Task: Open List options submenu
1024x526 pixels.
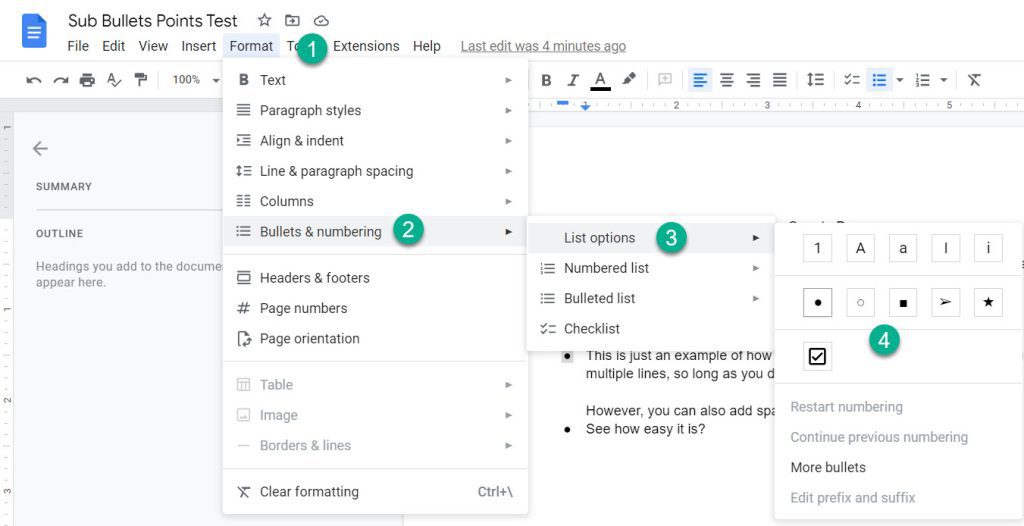Action: click(x=650, y=238)
